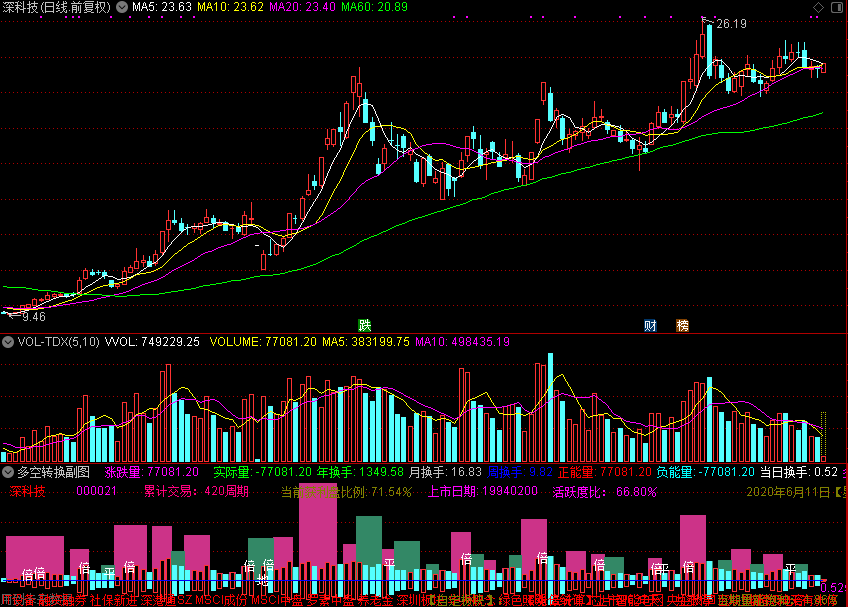The image size is (848, 607).
Task: Click the stock code 000021
Action: (x=97, y=492)
